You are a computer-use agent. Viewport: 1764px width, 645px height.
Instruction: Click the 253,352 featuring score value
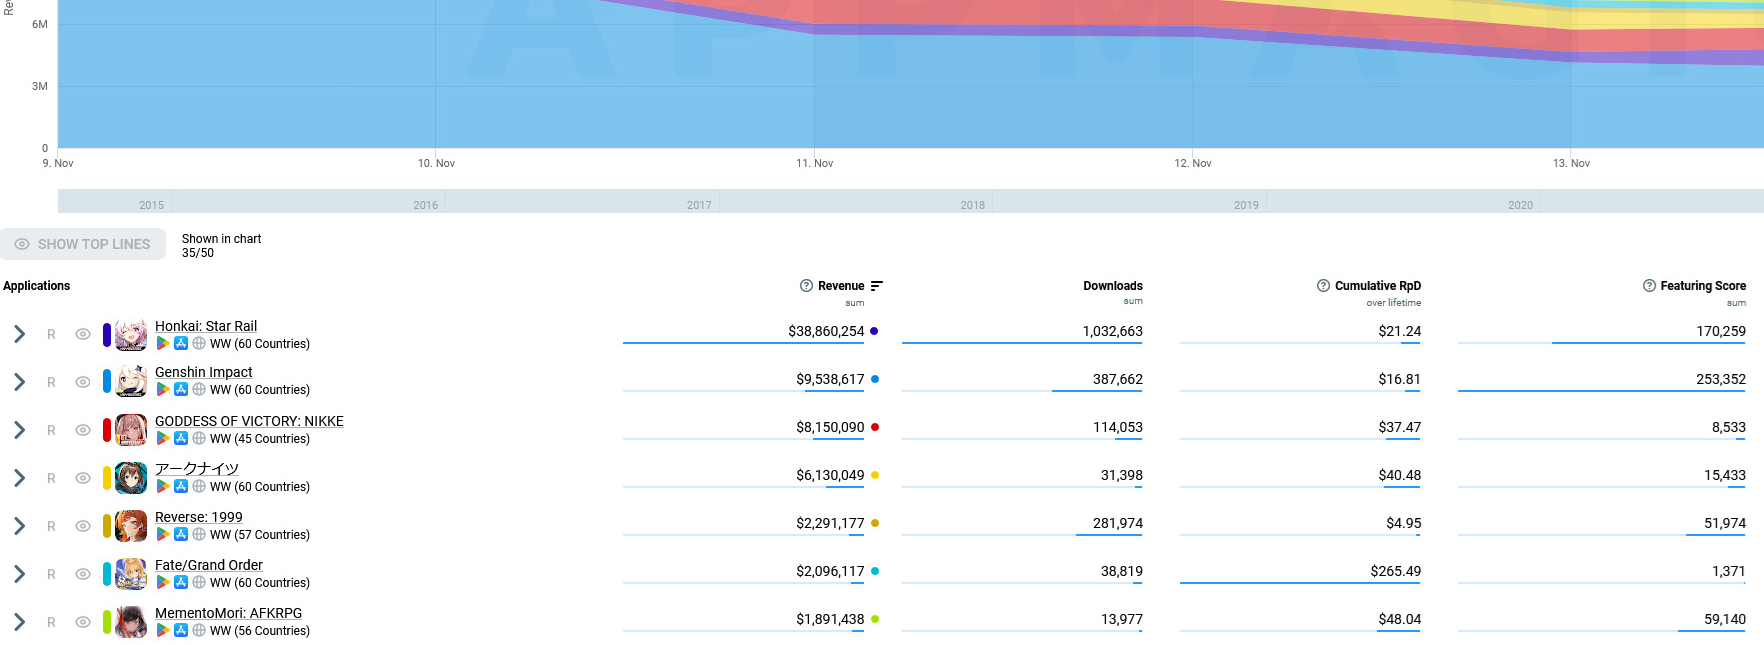(x=1720, y=379)
